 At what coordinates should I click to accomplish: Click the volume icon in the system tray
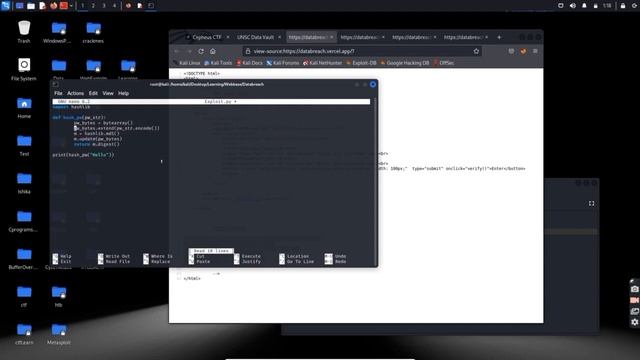pos(573,6)
